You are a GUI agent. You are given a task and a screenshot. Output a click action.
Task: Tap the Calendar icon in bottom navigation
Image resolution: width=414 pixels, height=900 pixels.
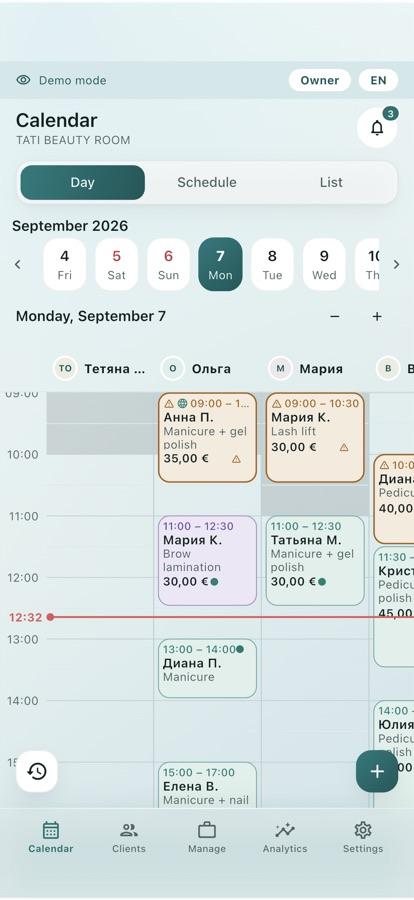tap(51, 830)
